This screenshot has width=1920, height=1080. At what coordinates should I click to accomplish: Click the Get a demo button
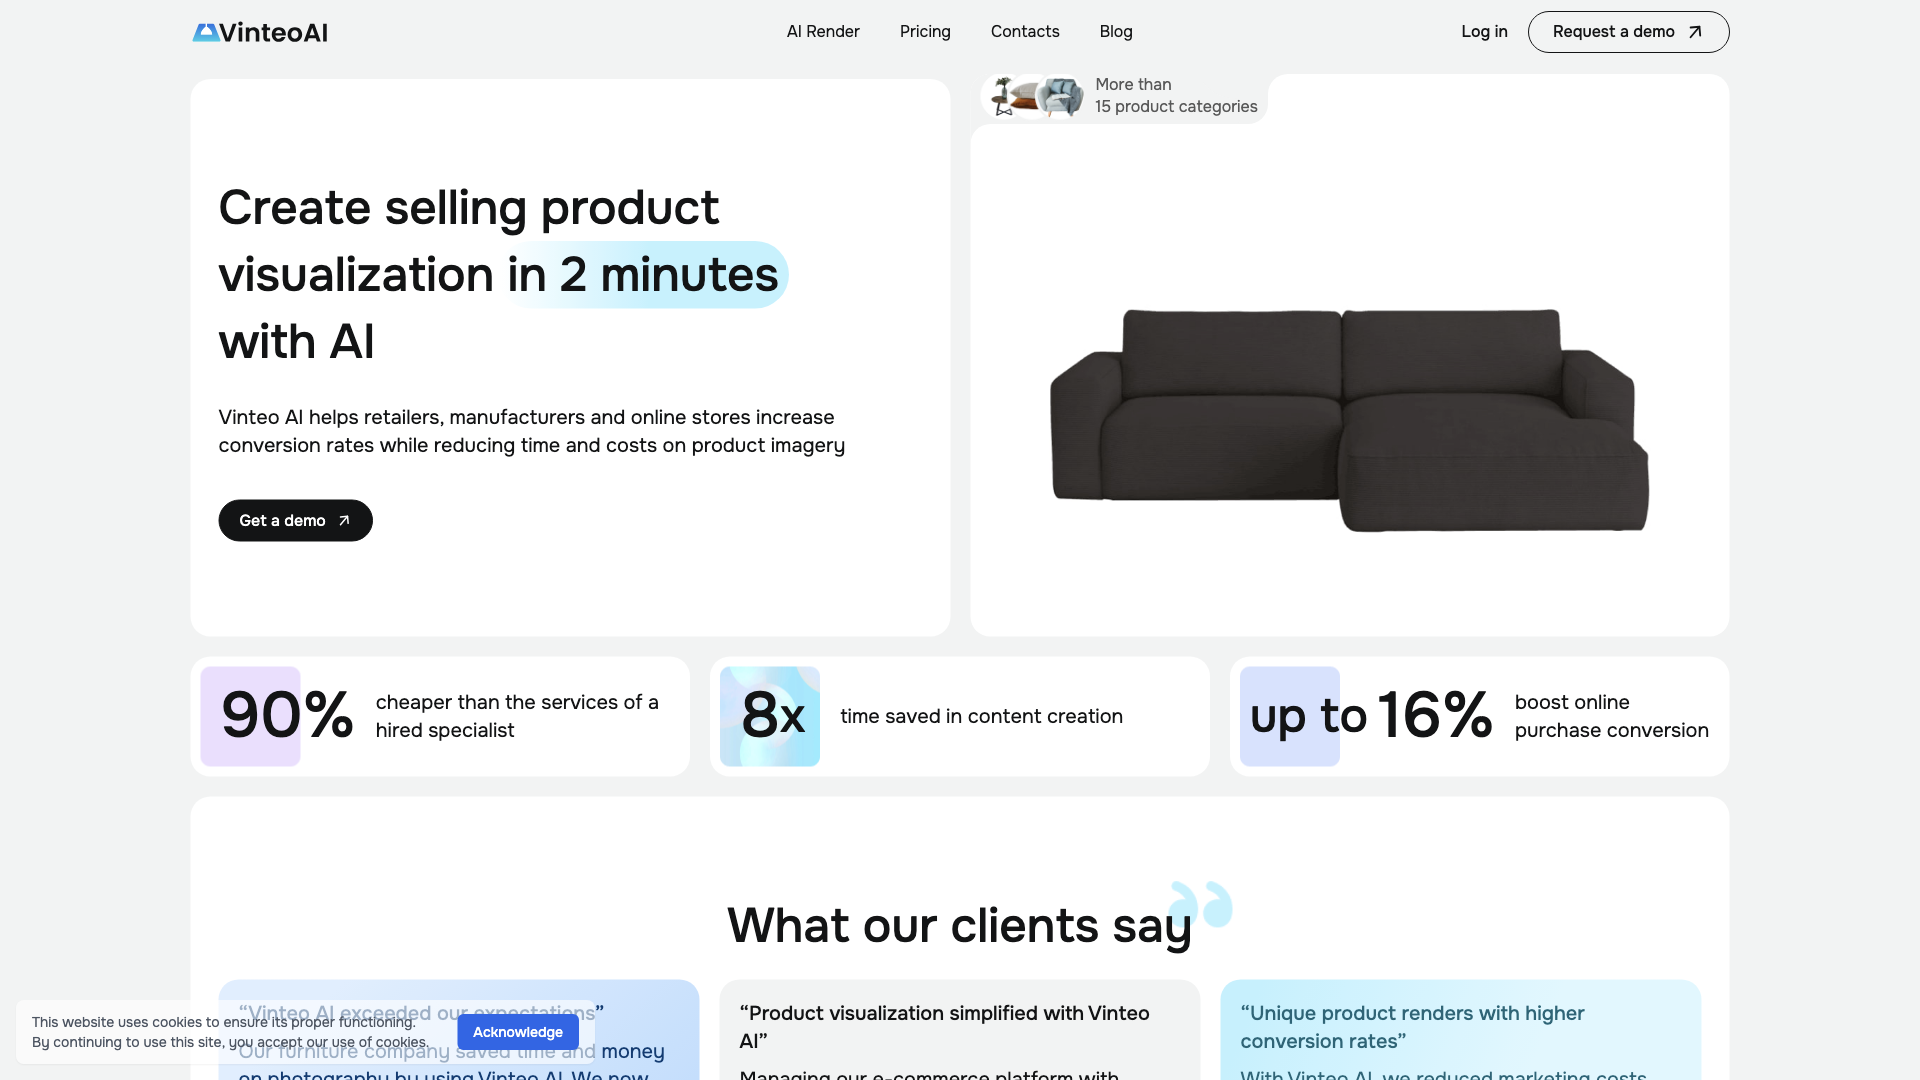coord(294,520)
